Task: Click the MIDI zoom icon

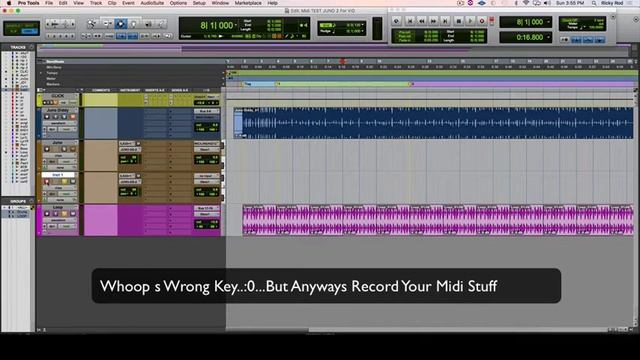Action: [x=65, y=24]
